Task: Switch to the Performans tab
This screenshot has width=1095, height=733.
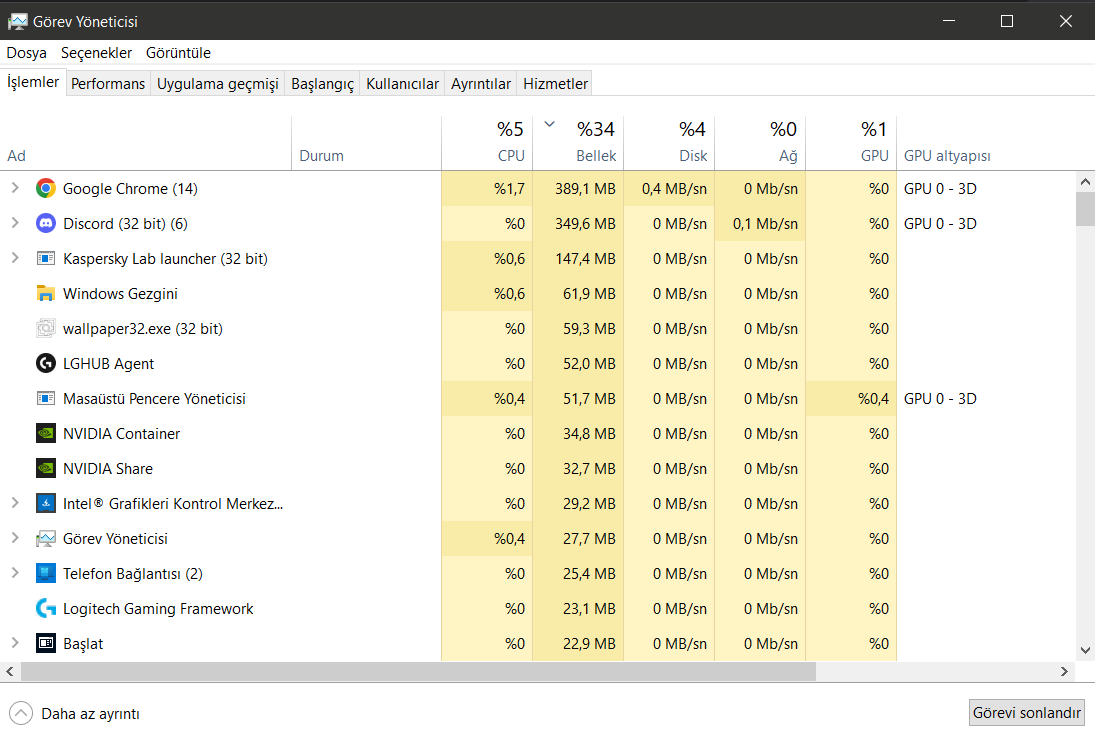Action: pyautogui.click(x=108, y=84)
